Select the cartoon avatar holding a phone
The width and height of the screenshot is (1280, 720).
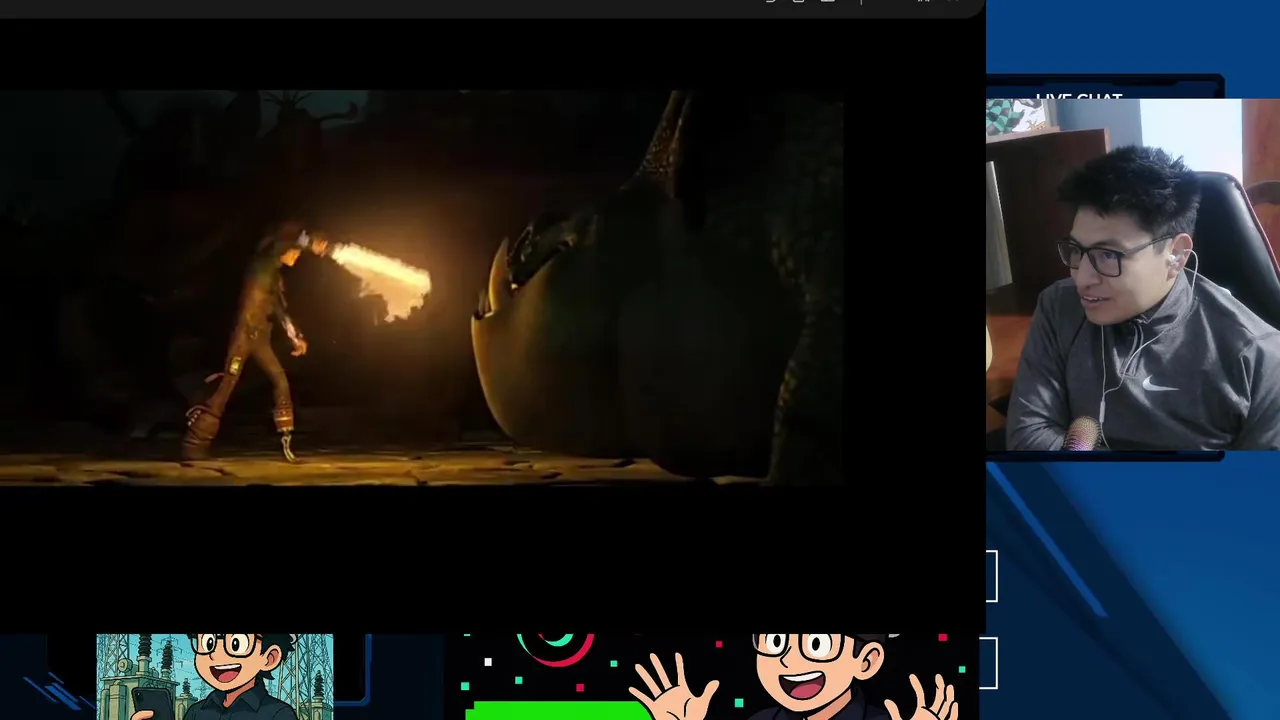tap(215, 677)
